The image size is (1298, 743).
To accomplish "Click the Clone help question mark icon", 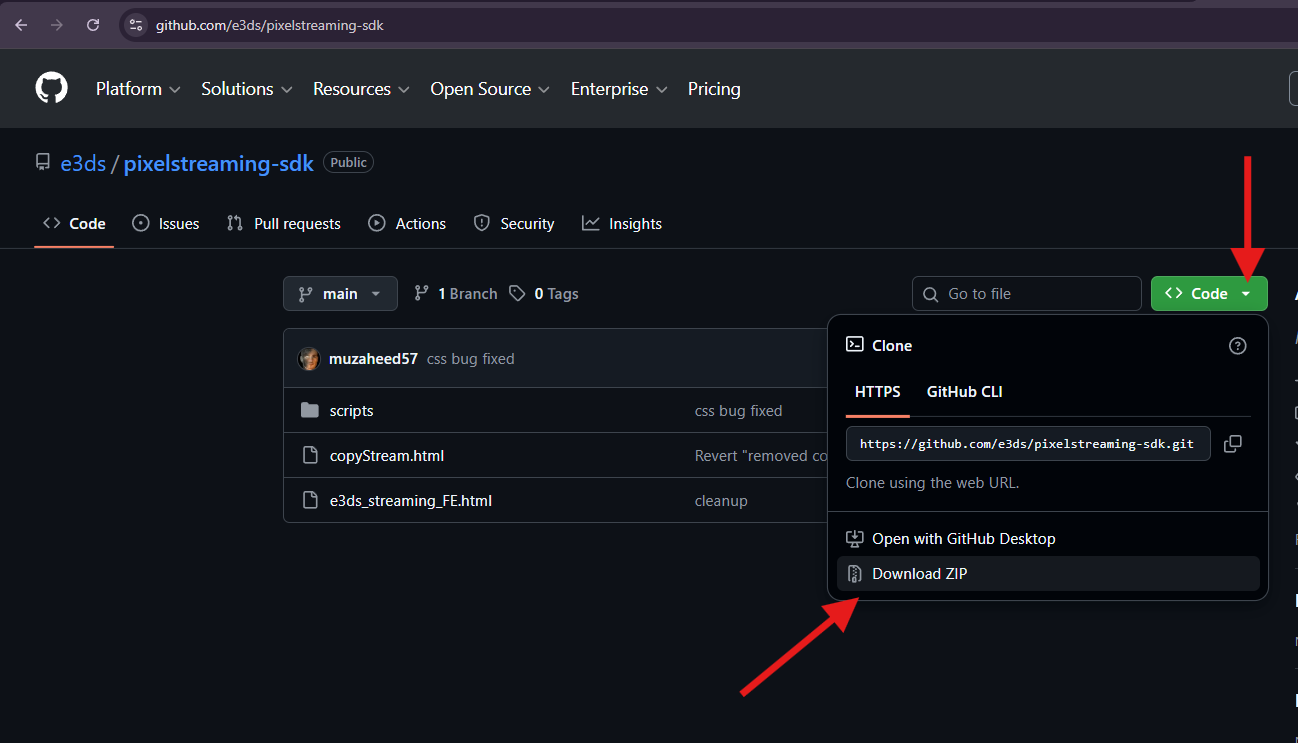I will click(1237, 346).
